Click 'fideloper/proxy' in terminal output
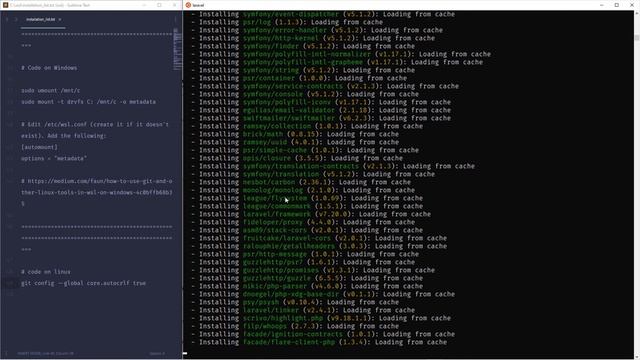The image size is (640, 360). [x=273, y=222]
